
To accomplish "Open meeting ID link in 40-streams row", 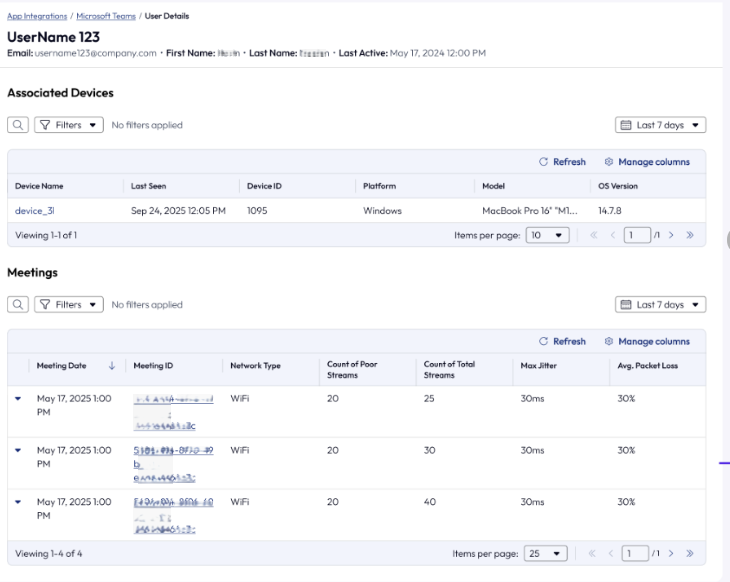I will (x=173, y=515).
